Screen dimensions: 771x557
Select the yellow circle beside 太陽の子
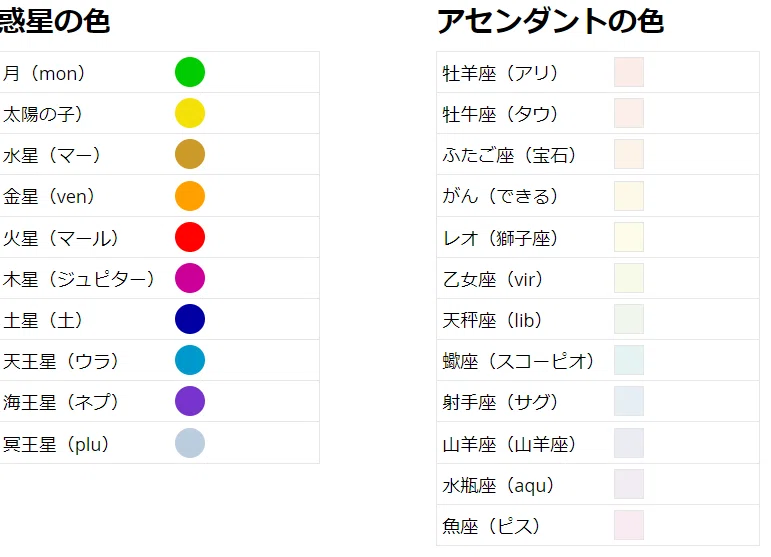(x=190, y=113)
